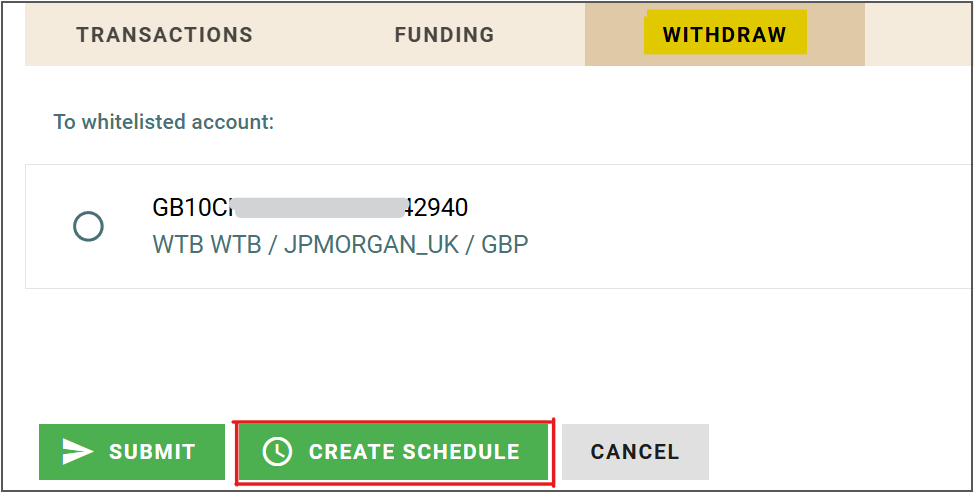The image size is (974, 492).
Task: Click the Create Schedule button text
Action: pyautogui.click(x=414, y=452)
